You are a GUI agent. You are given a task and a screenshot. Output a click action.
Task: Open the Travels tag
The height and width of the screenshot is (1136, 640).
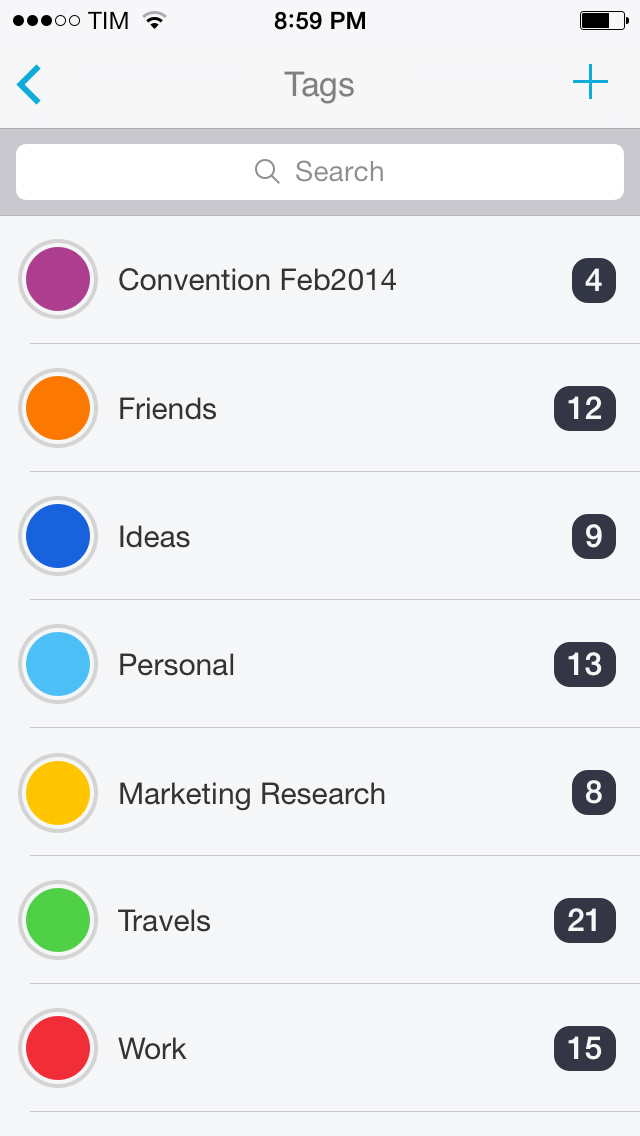point(165,921)
